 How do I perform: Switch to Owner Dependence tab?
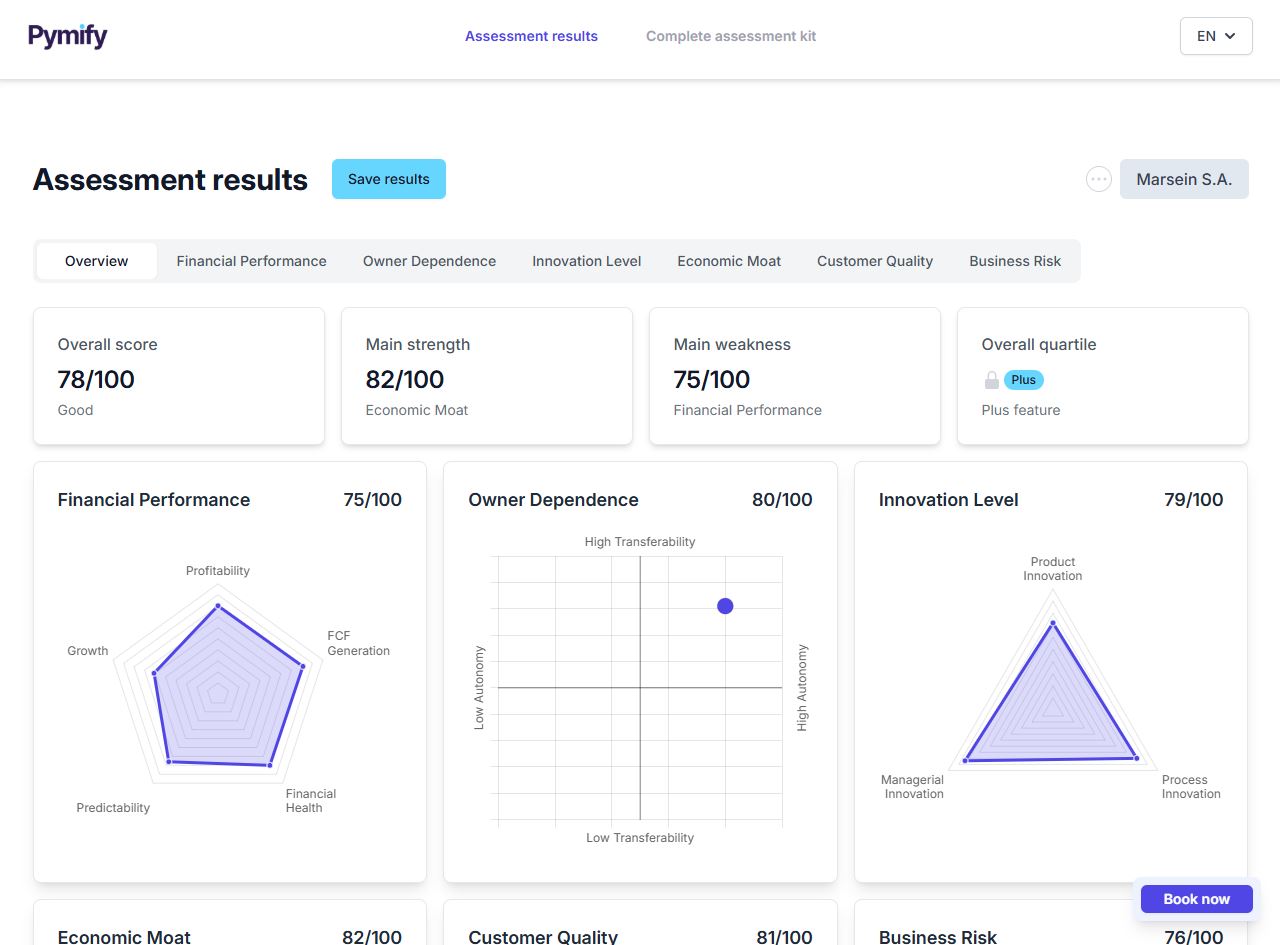[429, 261]
